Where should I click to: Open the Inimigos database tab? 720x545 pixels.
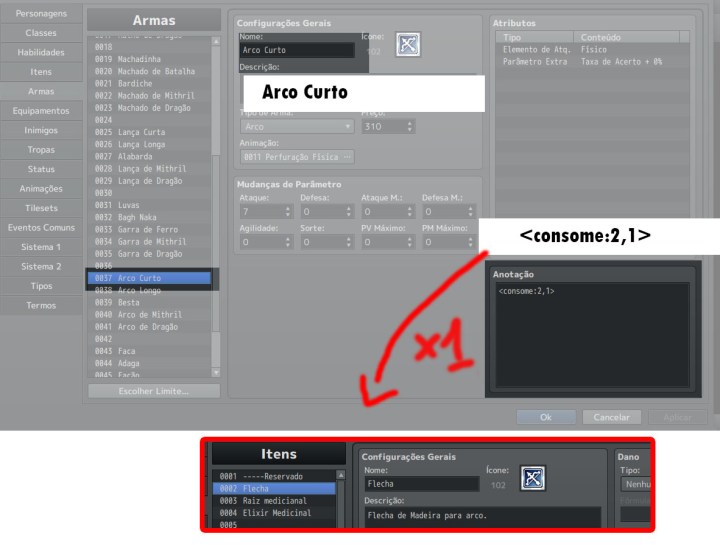pyautogui.click(x=41, y=130)
